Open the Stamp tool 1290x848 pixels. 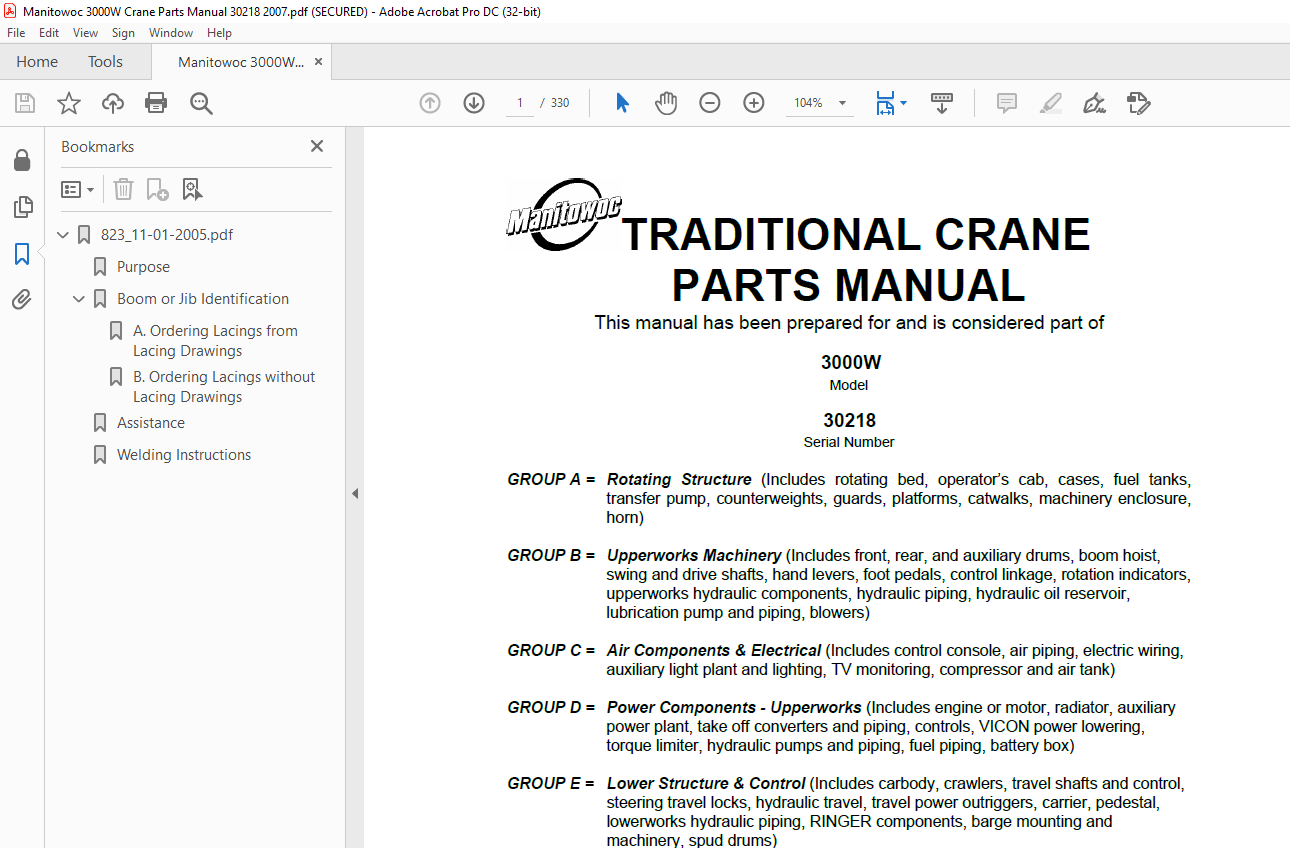(1138, 103)
